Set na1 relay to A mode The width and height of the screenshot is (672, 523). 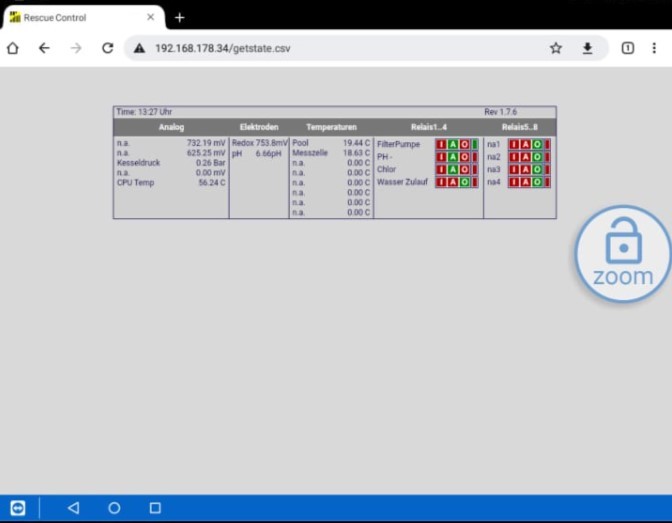[525, 144]
